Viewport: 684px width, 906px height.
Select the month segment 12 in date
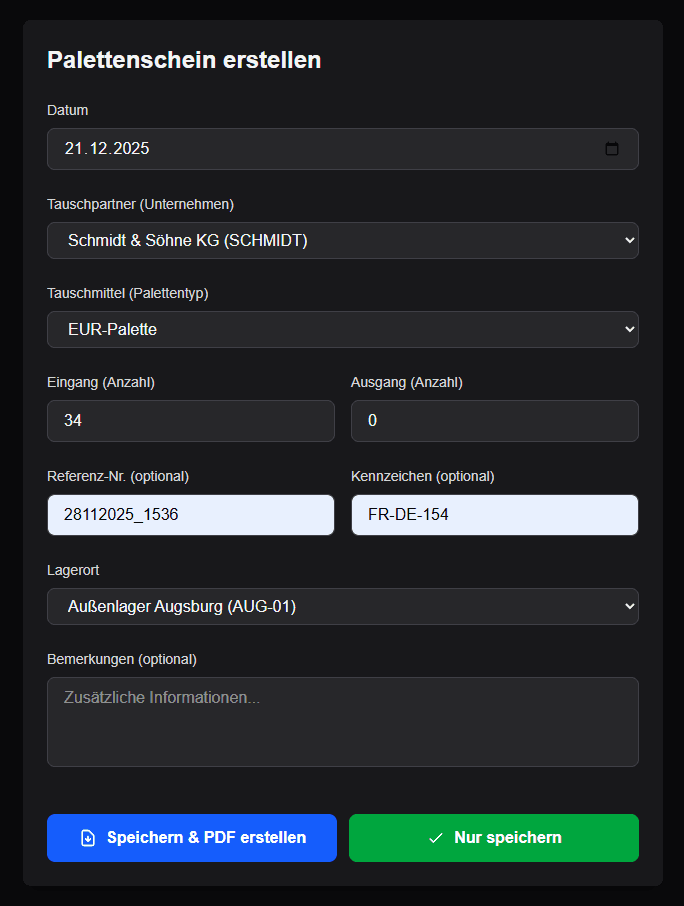click(x=98, y=149)
